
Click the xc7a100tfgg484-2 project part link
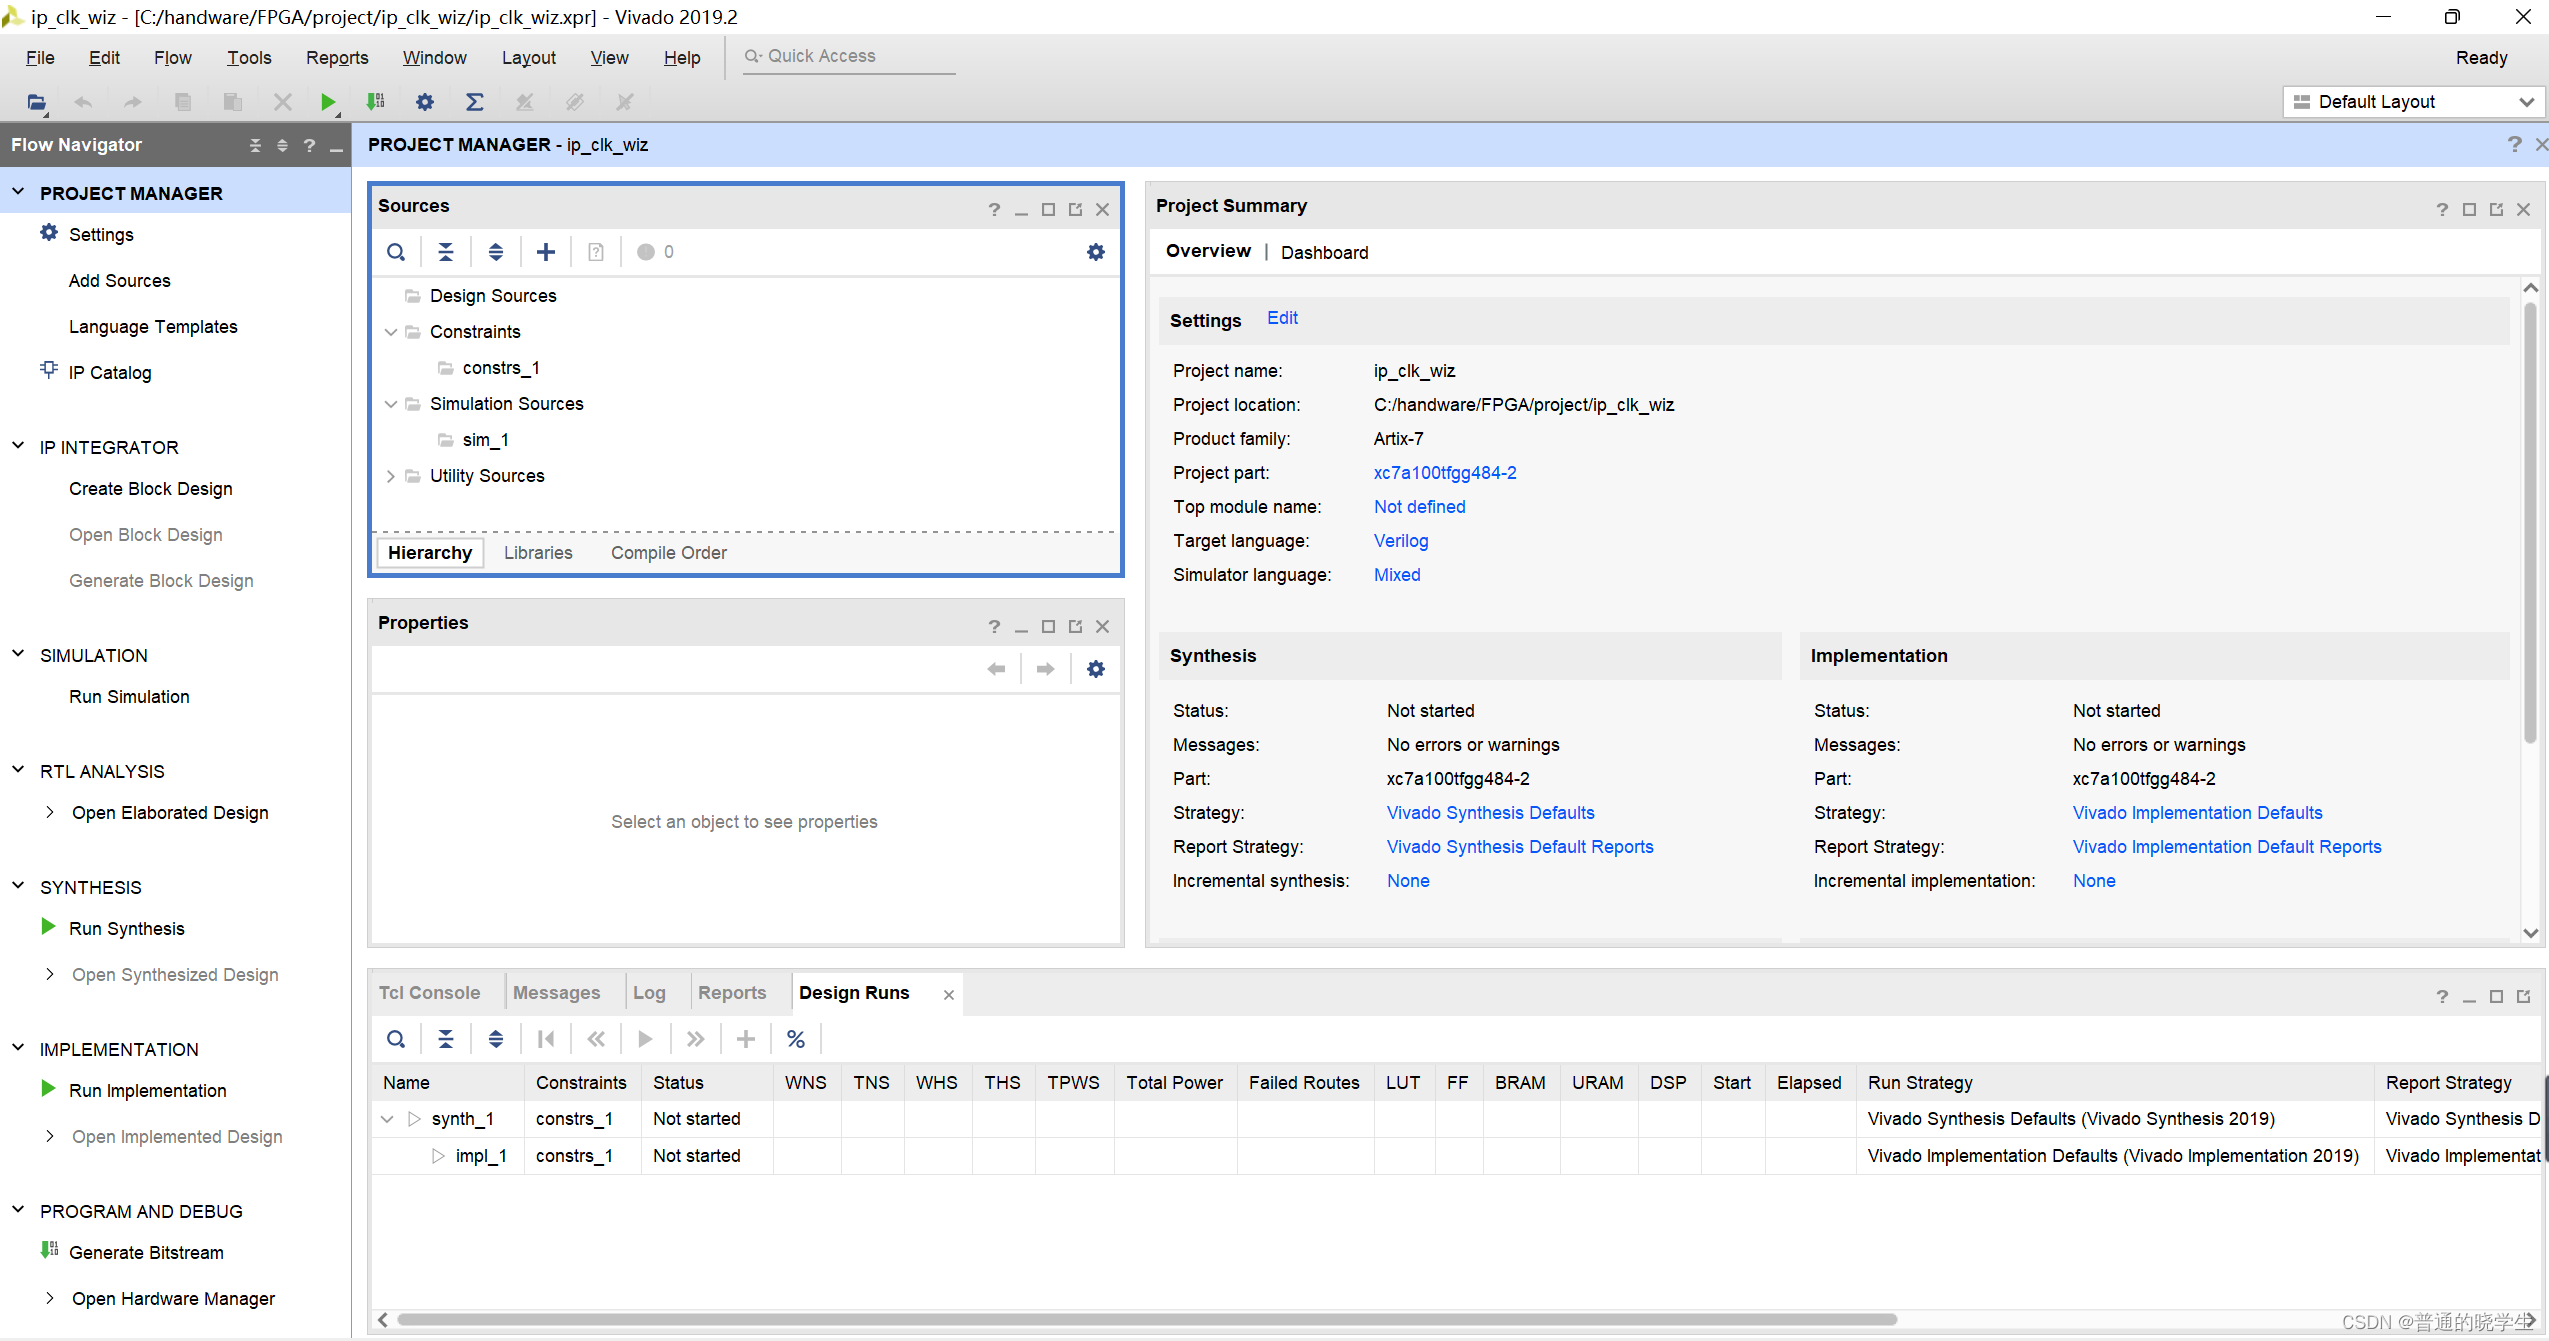[x=1444, y=473]
